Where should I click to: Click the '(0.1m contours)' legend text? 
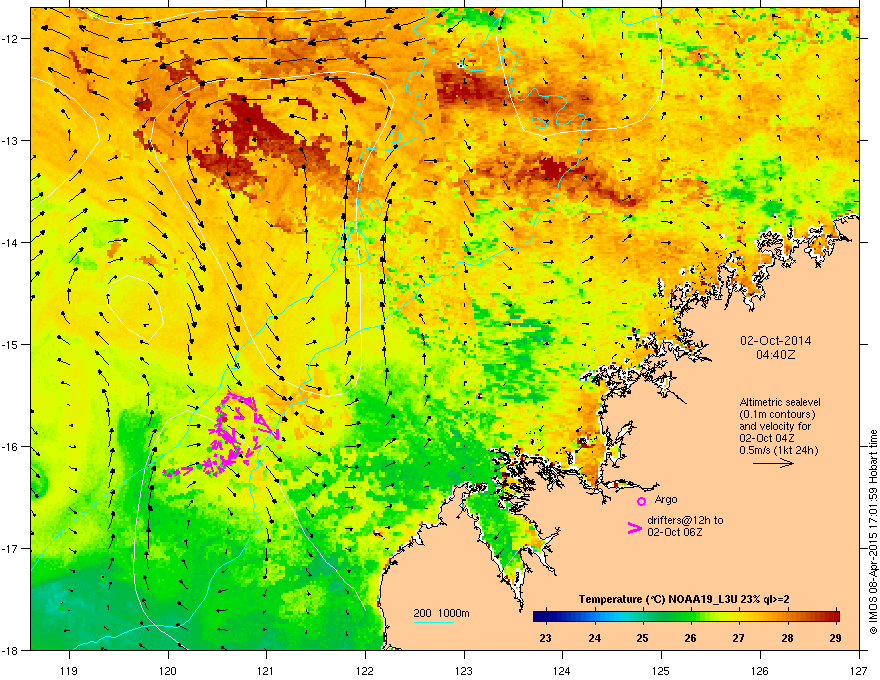pos(777,415)
